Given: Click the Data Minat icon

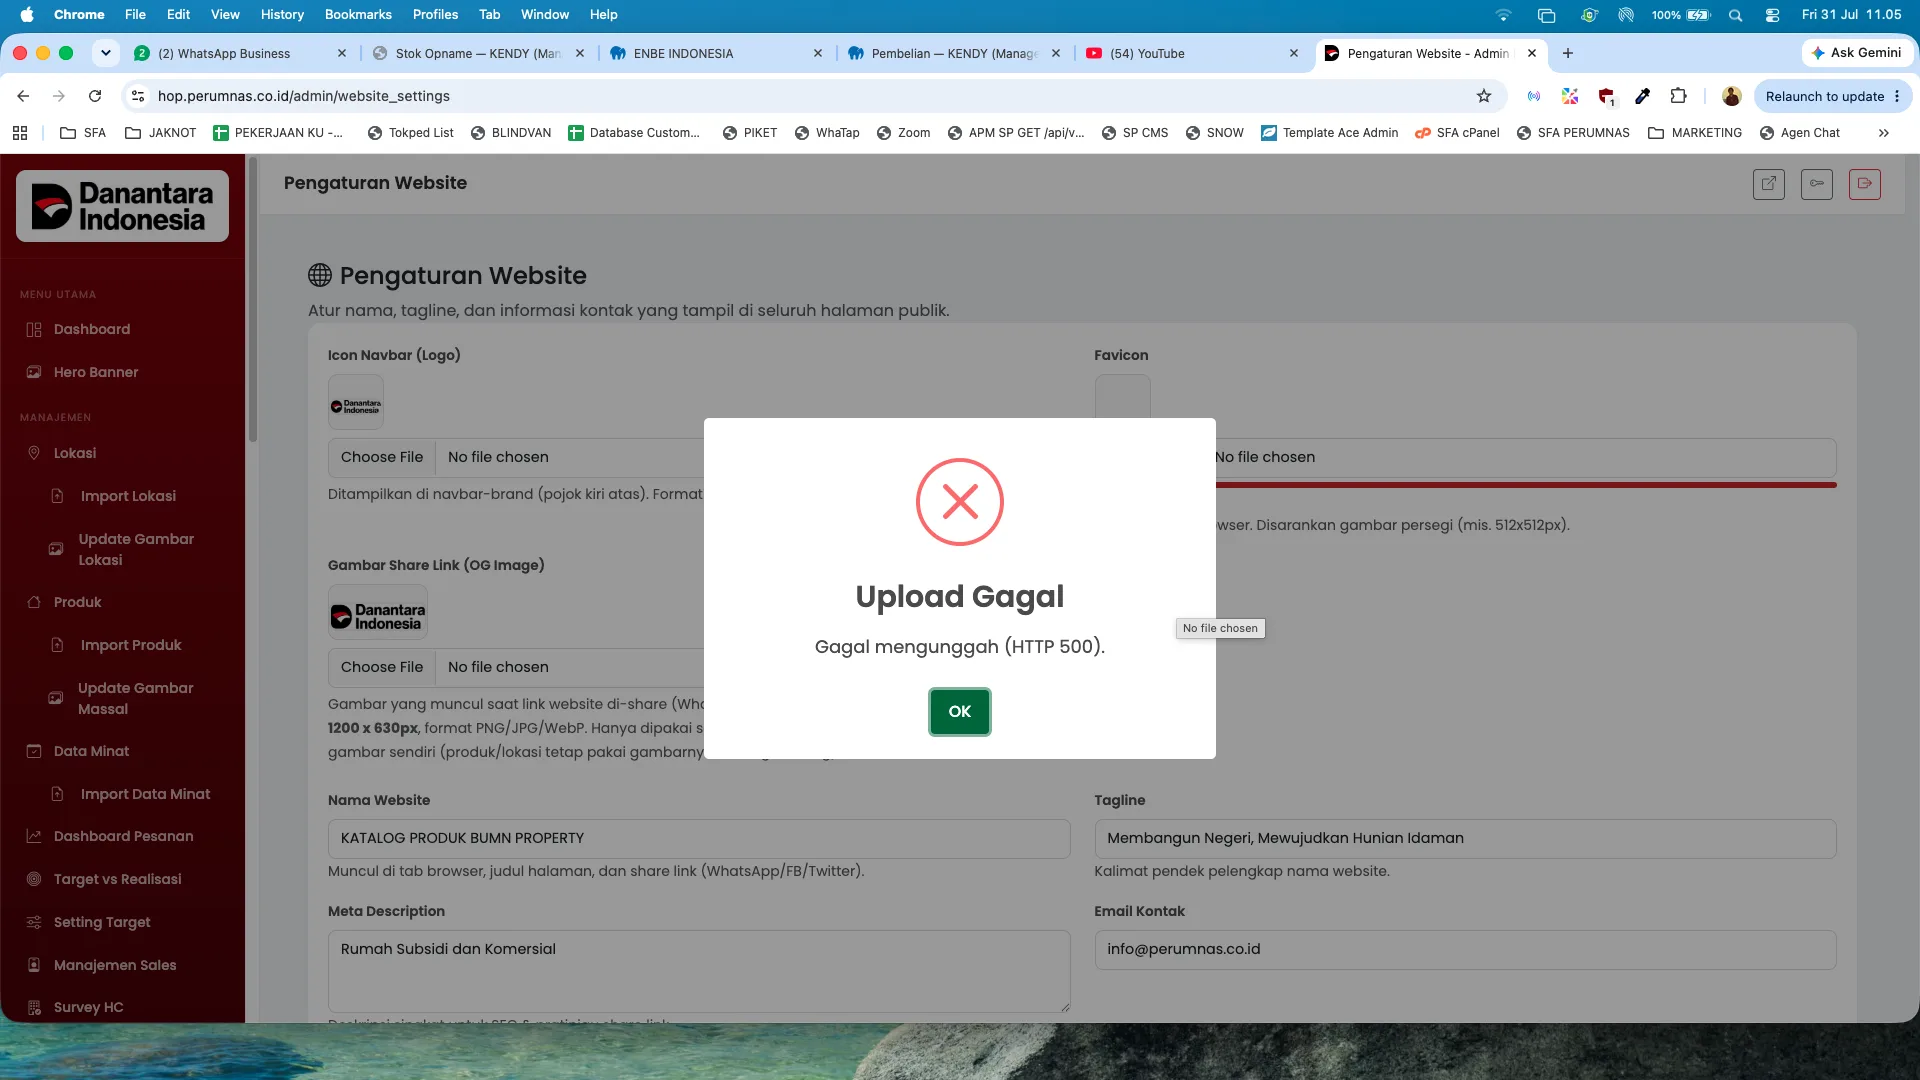Looking at the screenshot, I should tap(34, 751).
